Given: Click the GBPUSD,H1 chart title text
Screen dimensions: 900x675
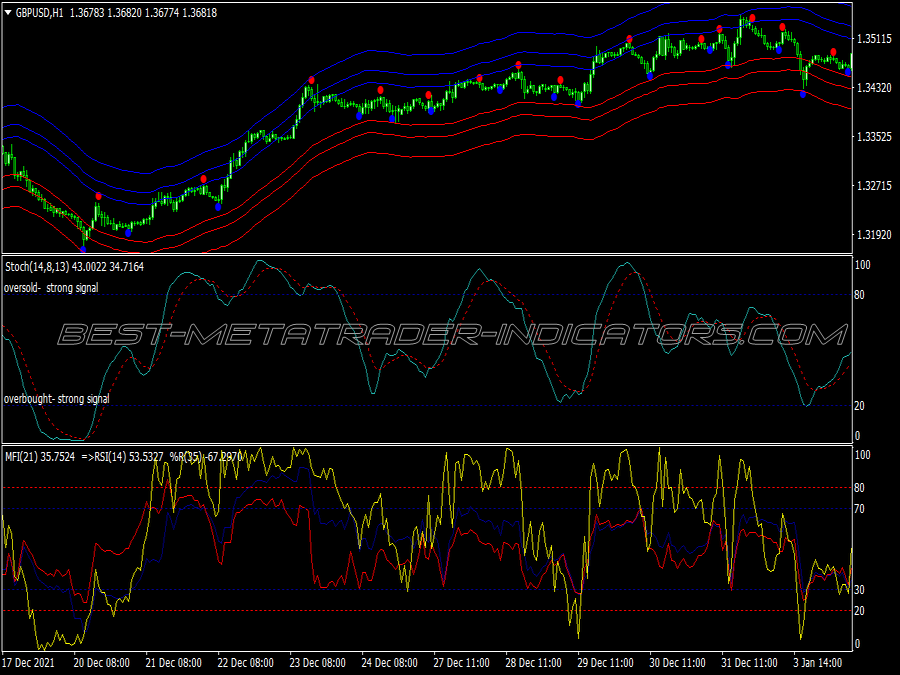Looking at the screenshot, I should coord(39,13).
